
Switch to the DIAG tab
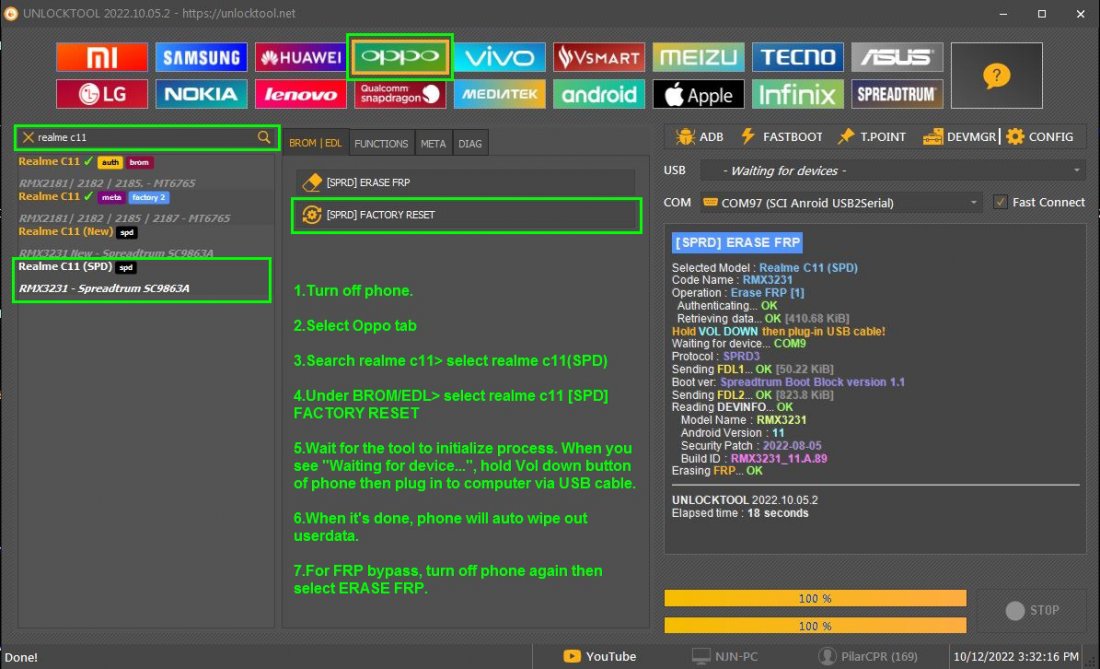coord(469,143)
